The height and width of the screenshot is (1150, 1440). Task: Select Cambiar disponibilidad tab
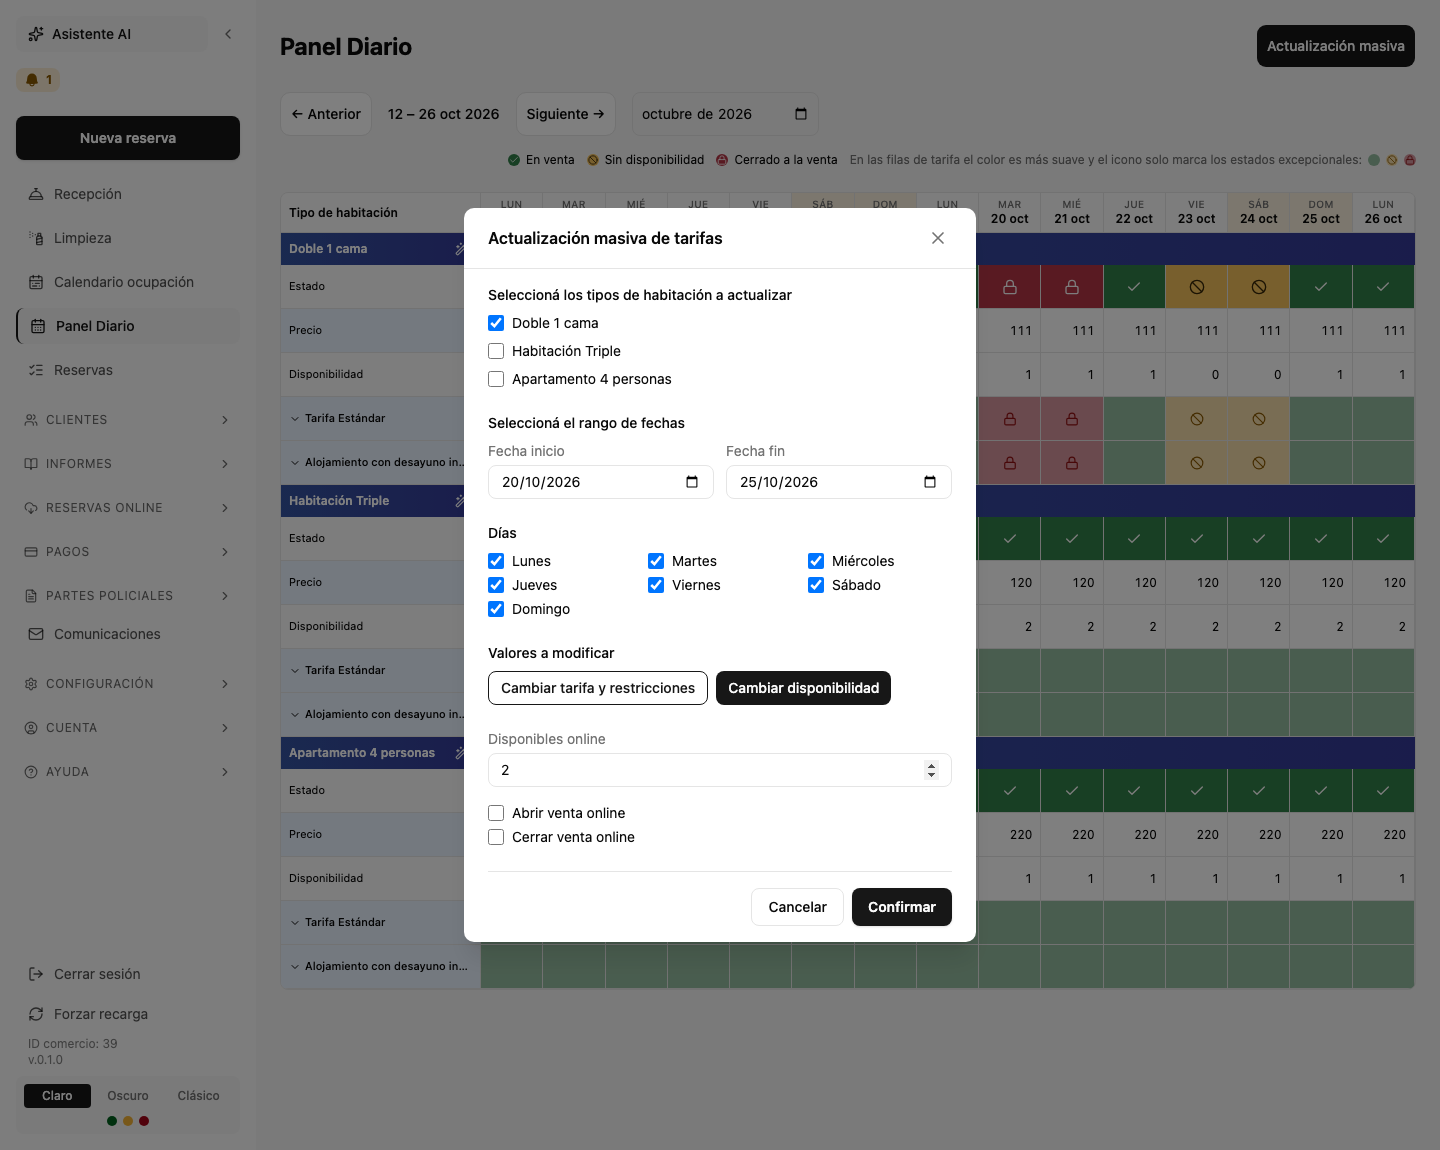click(803, 688)
